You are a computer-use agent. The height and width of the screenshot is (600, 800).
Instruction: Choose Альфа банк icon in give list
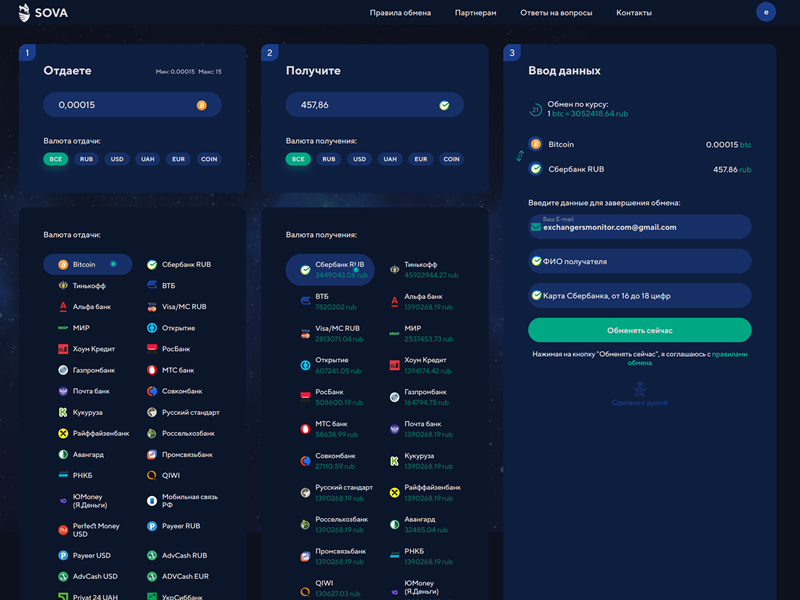(63, 307)
